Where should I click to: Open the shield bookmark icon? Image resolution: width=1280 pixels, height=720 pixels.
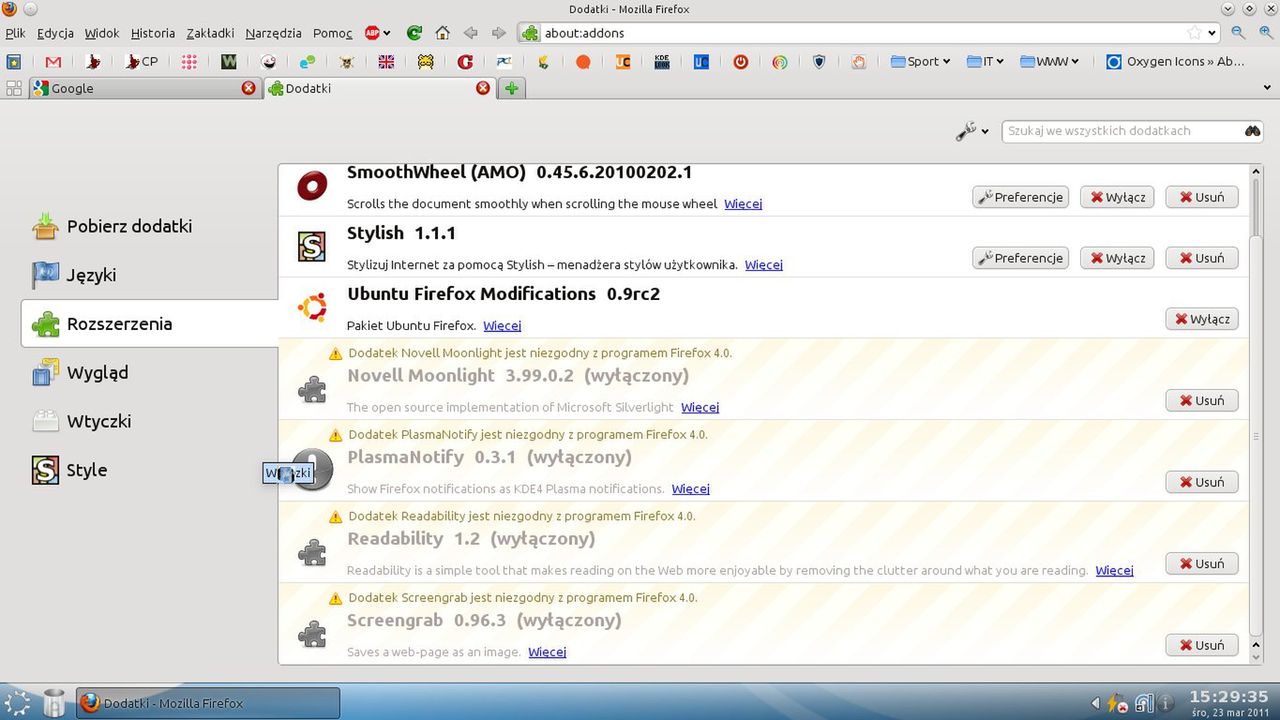(819, 61)
